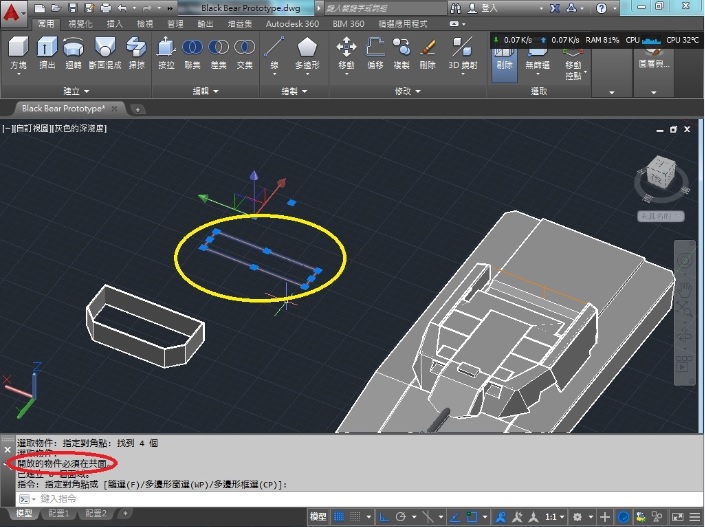Switch to the 插入 (Insert) ribbon tab

[114, 24]
